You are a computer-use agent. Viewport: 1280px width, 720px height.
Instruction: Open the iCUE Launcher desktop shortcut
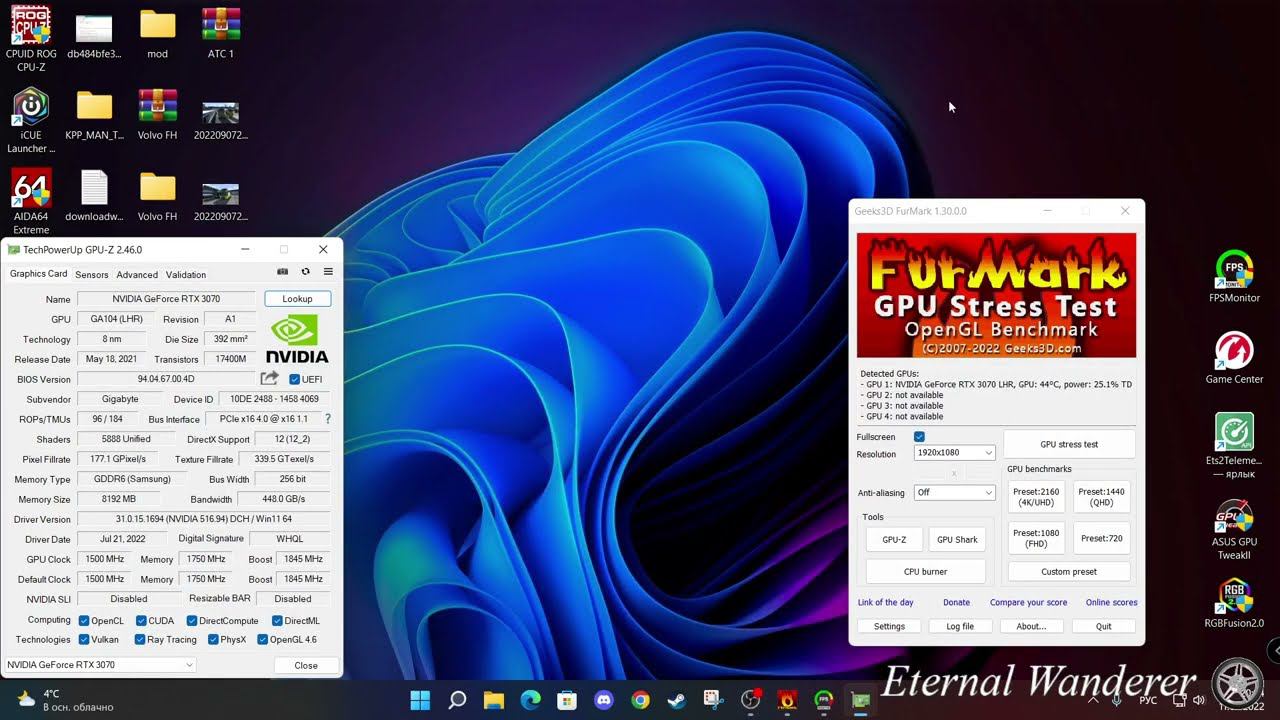(x=31, y=121)
